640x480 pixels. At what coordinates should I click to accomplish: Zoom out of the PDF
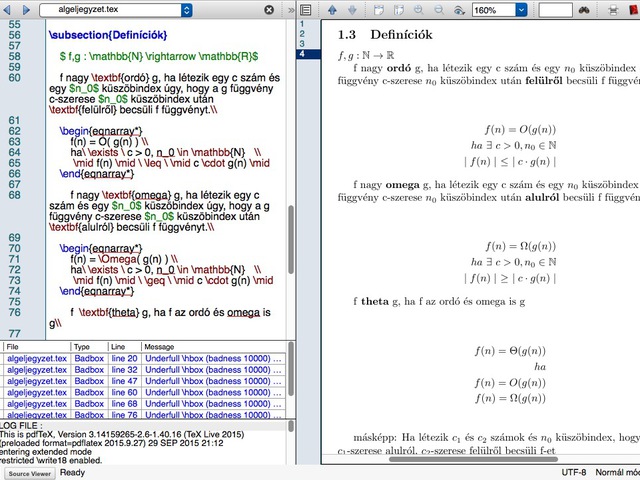439,10
